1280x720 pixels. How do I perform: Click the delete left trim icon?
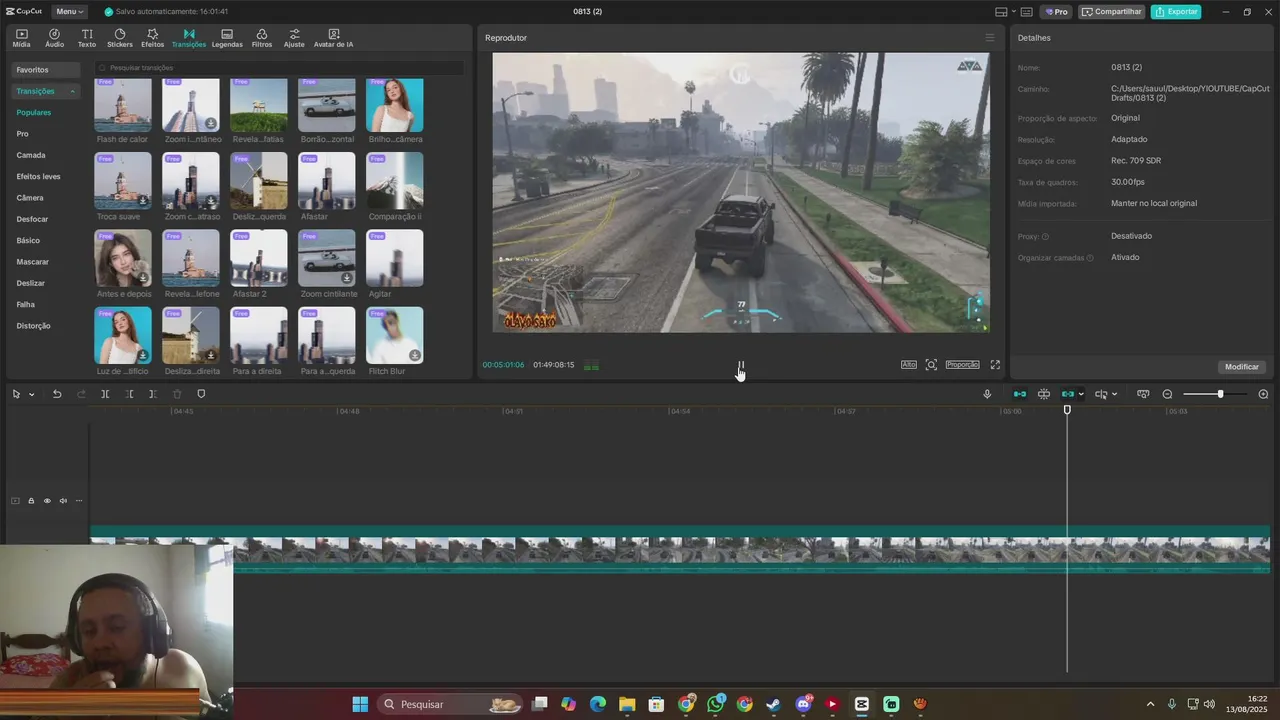129,394
